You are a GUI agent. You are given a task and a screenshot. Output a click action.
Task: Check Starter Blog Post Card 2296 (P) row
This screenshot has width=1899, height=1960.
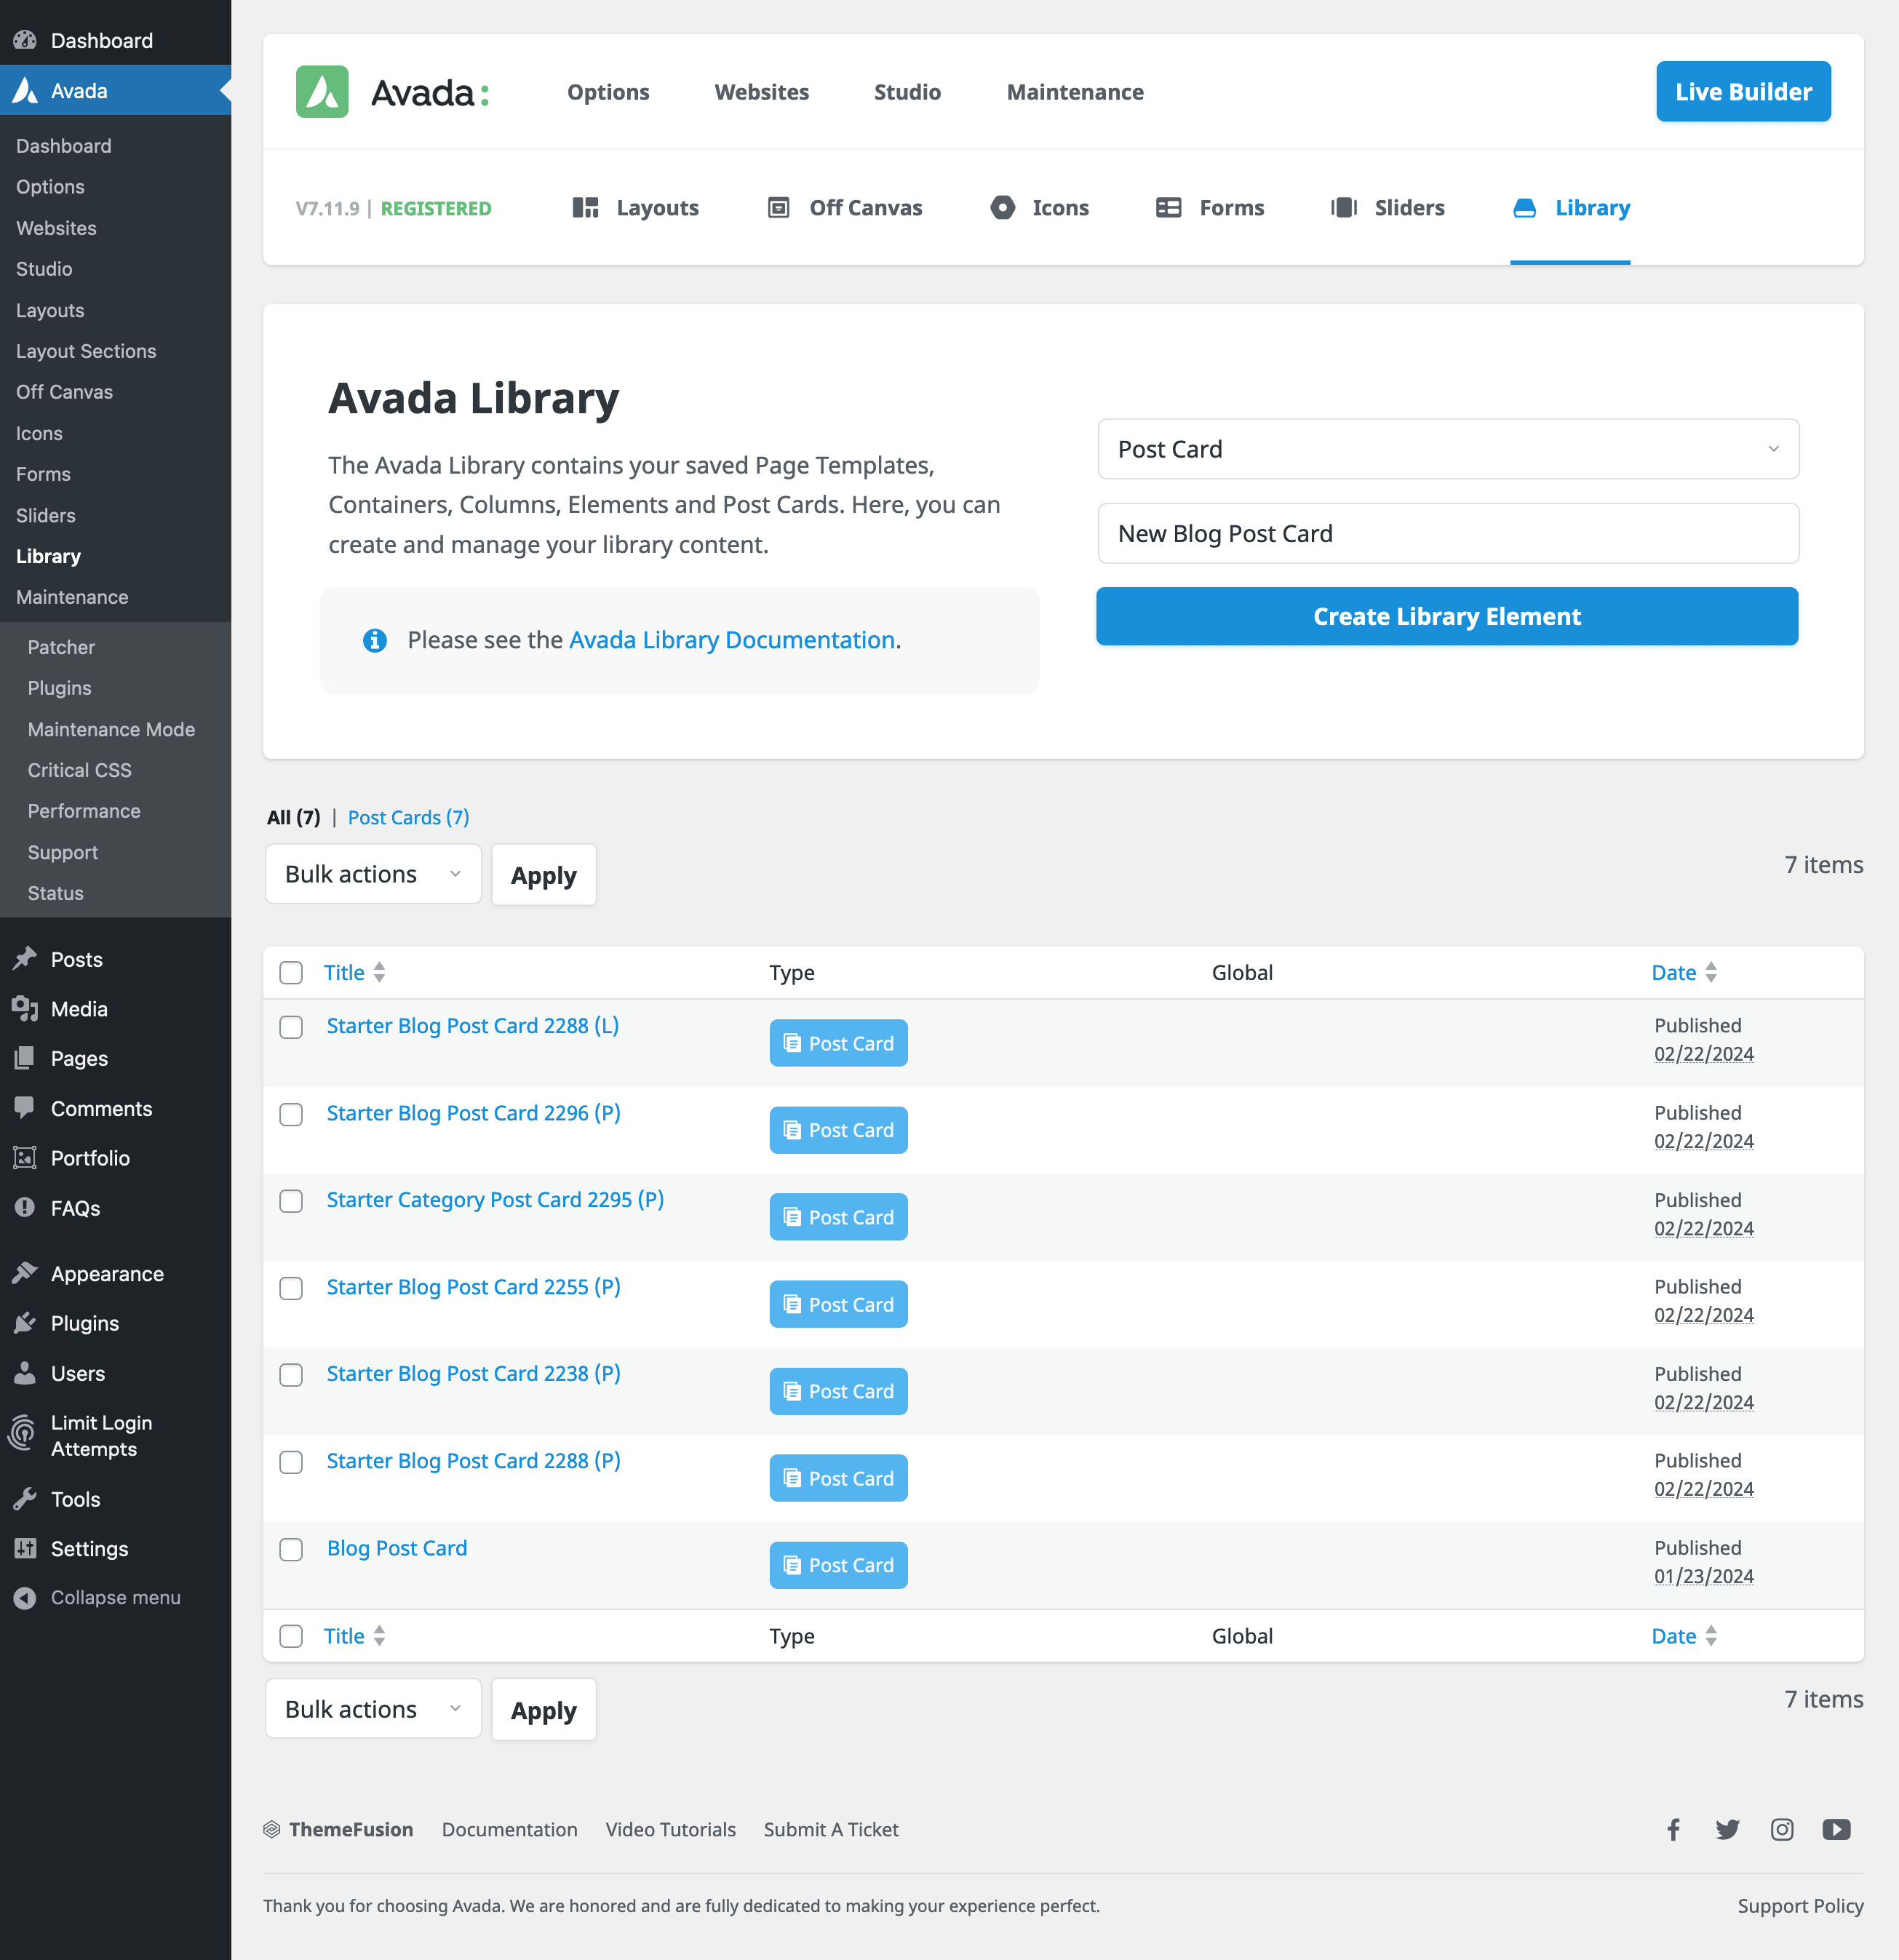[291, 1114]
